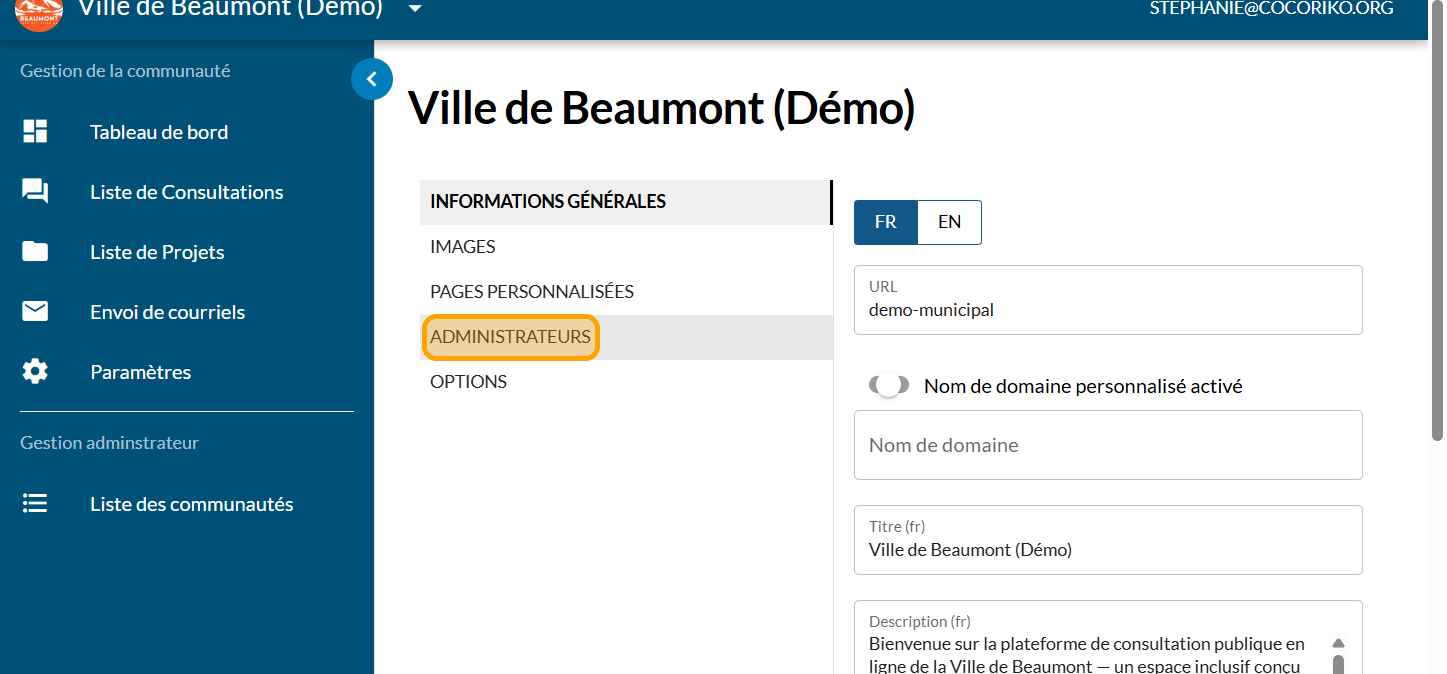1447x674 pixels.
Task: Go to Pages personnalisées section
Action: 531,292
